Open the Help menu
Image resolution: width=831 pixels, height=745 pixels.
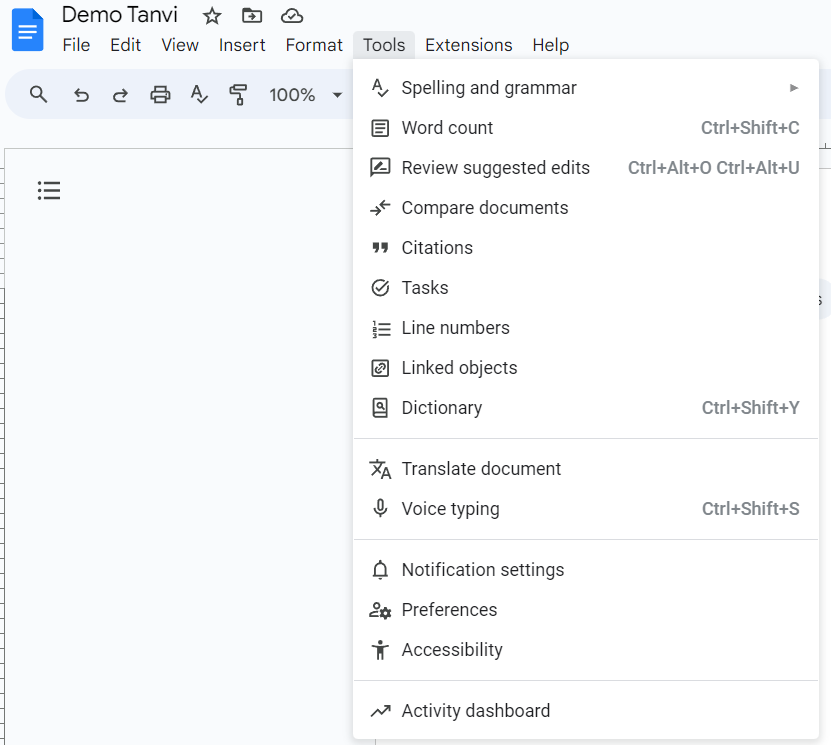(551, 45)
